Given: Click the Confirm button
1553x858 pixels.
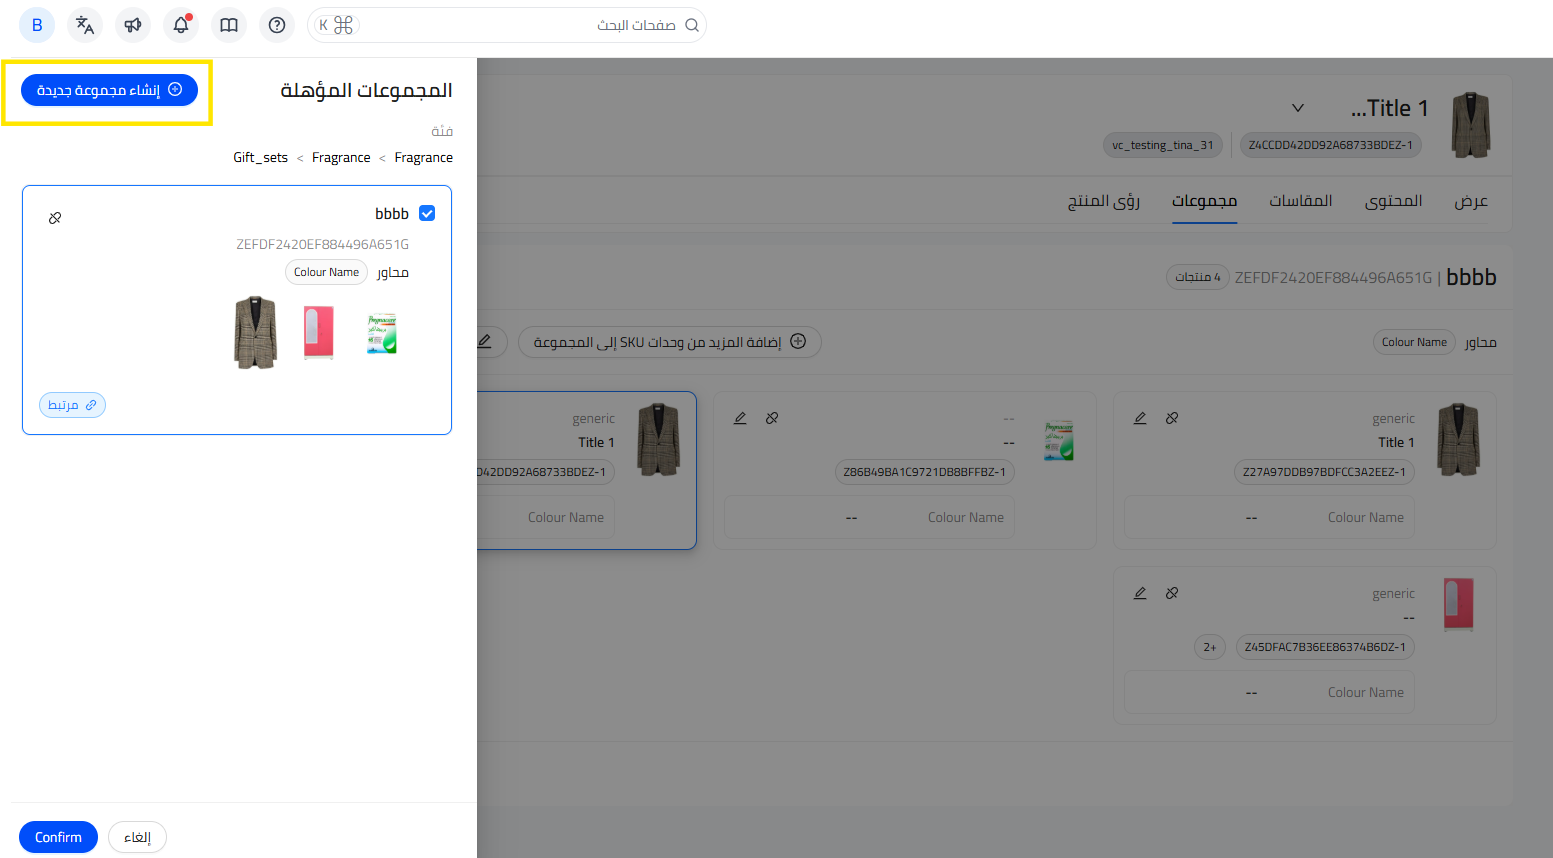Looking at the screenshot, I should (58, 837).
